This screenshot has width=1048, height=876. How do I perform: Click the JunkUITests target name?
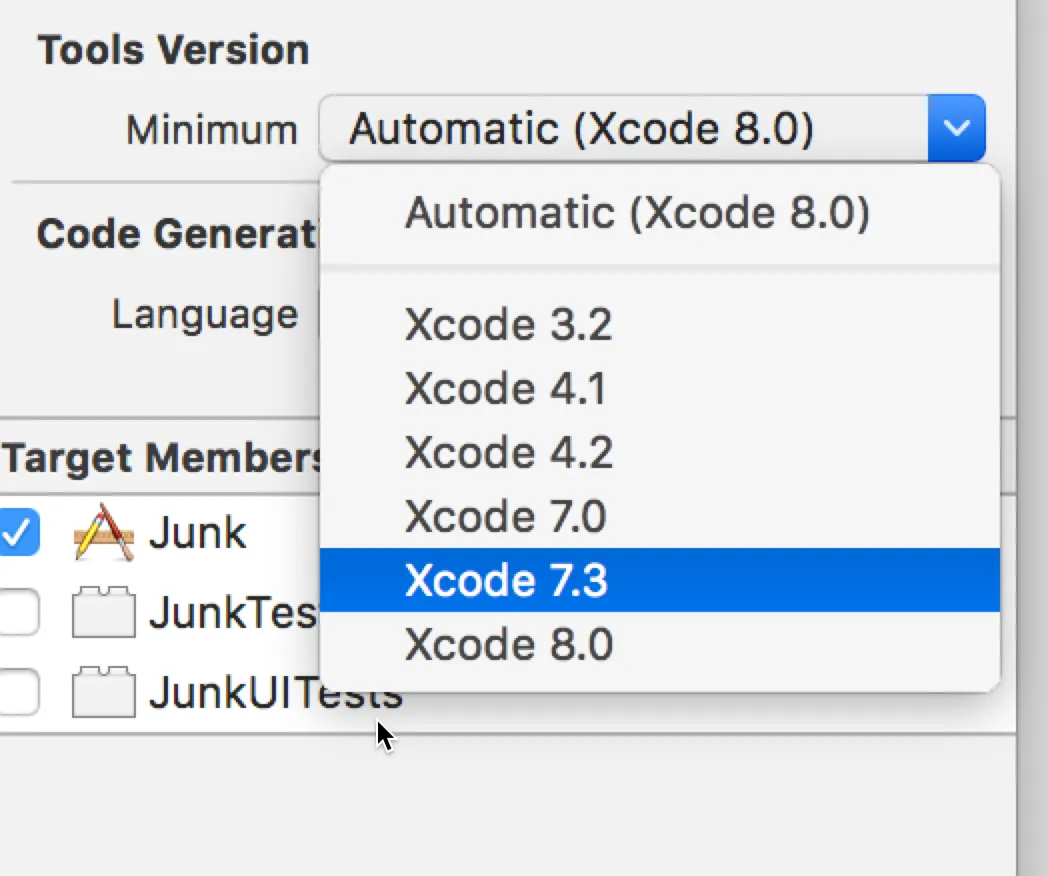coord(275,693)
